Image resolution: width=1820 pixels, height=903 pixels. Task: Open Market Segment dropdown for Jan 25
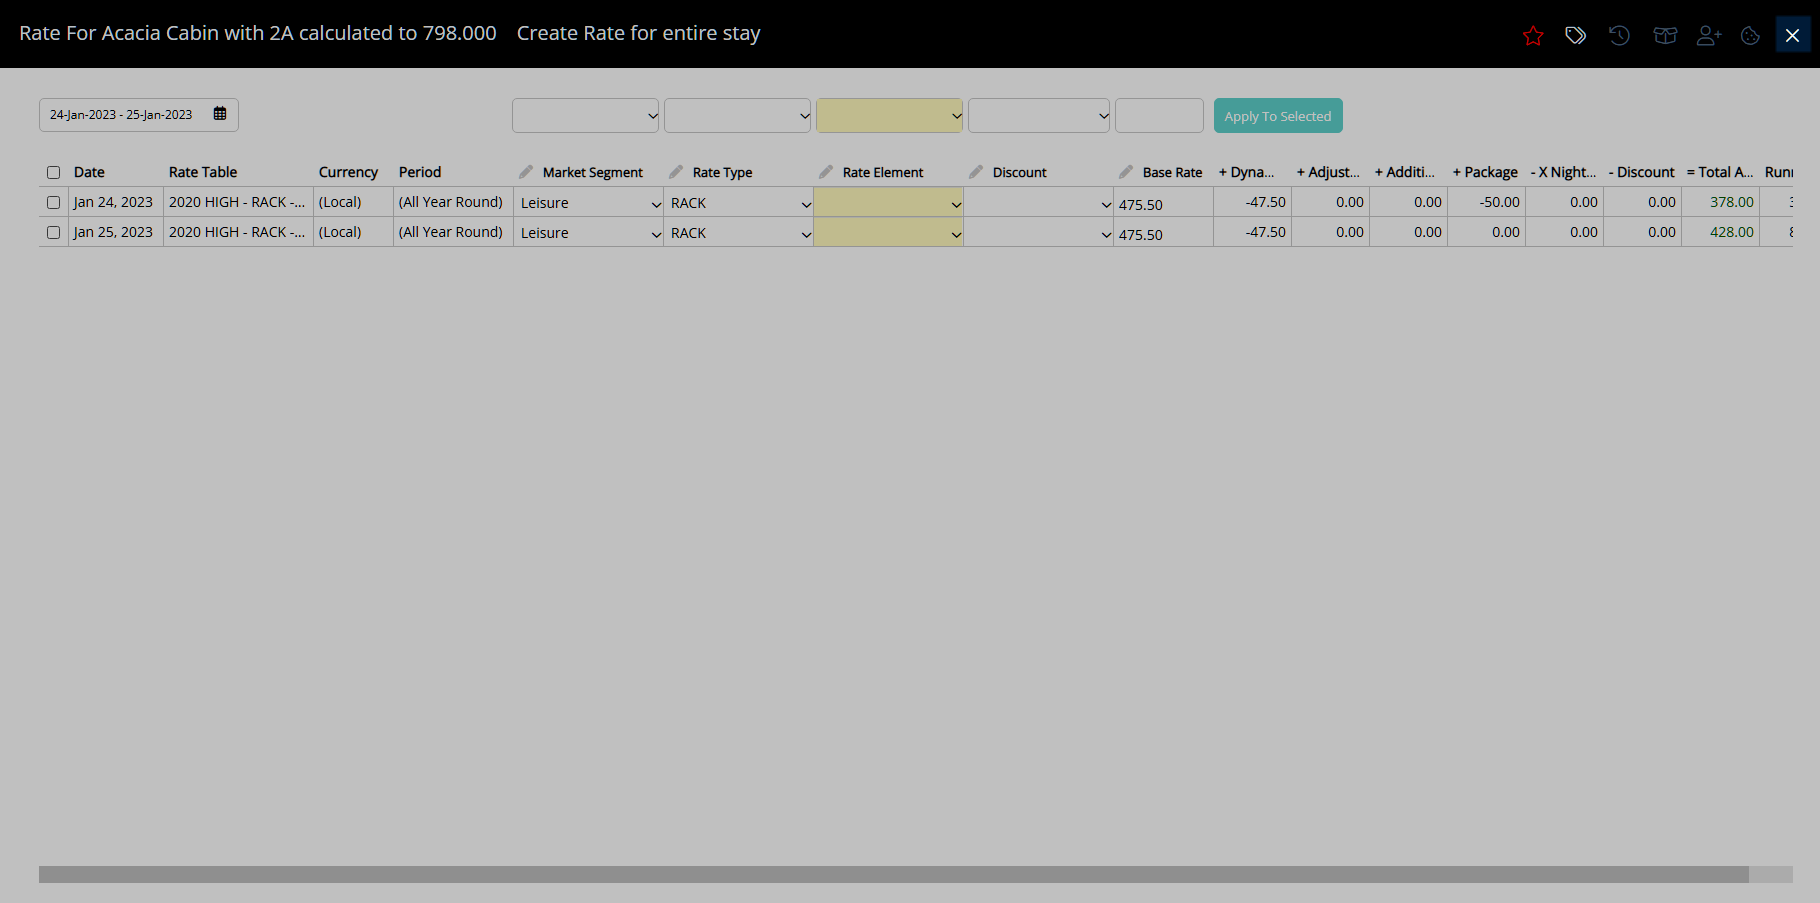coord(589,233)
